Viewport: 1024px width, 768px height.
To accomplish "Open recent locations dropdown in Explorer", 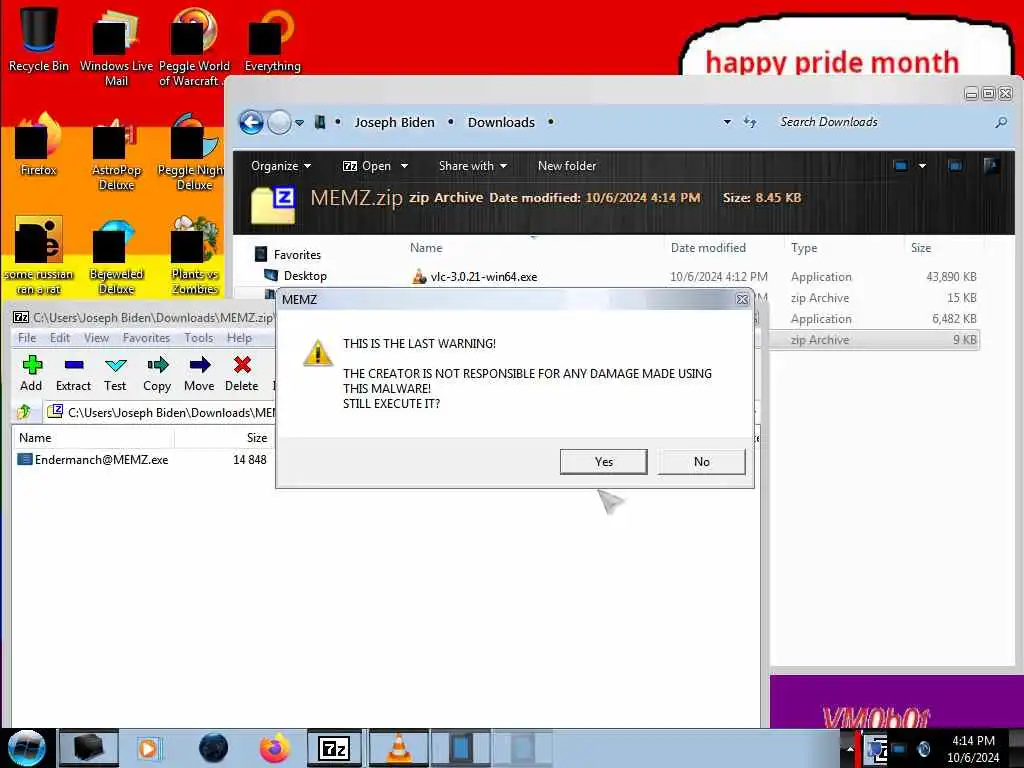I will (299, 123).
